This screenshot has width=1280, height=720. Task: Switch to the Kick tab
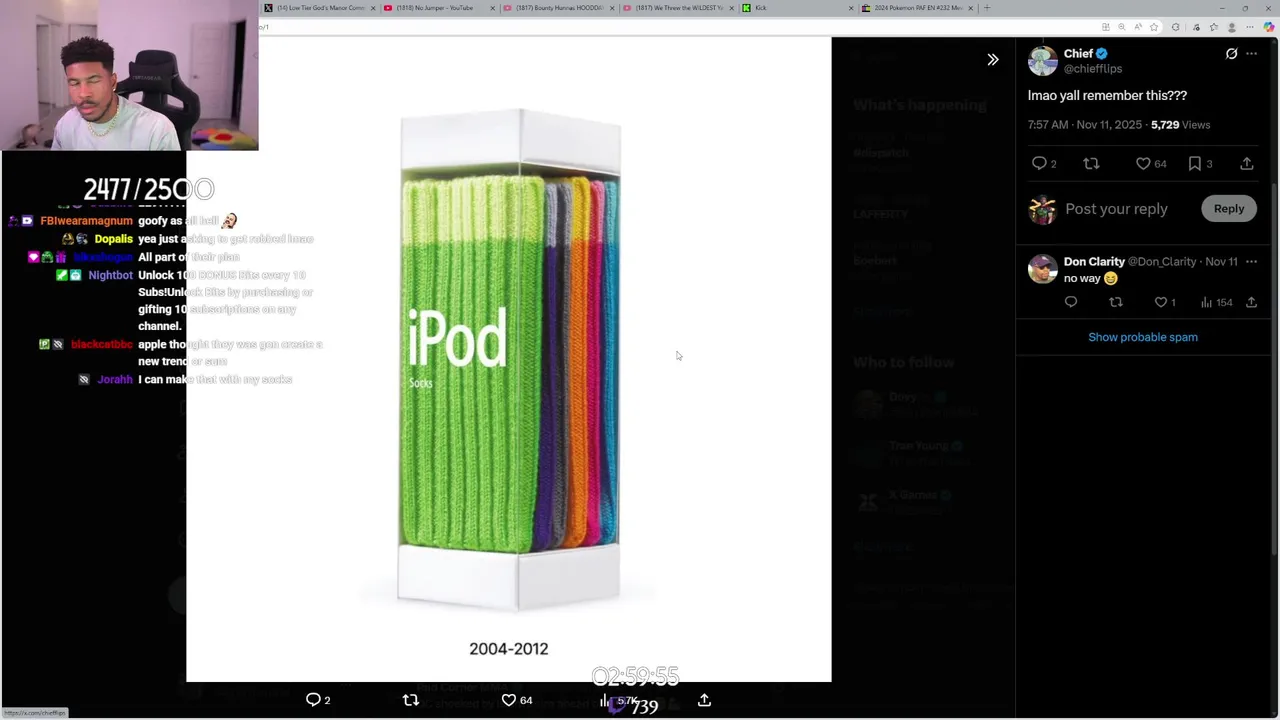[798, 8]
